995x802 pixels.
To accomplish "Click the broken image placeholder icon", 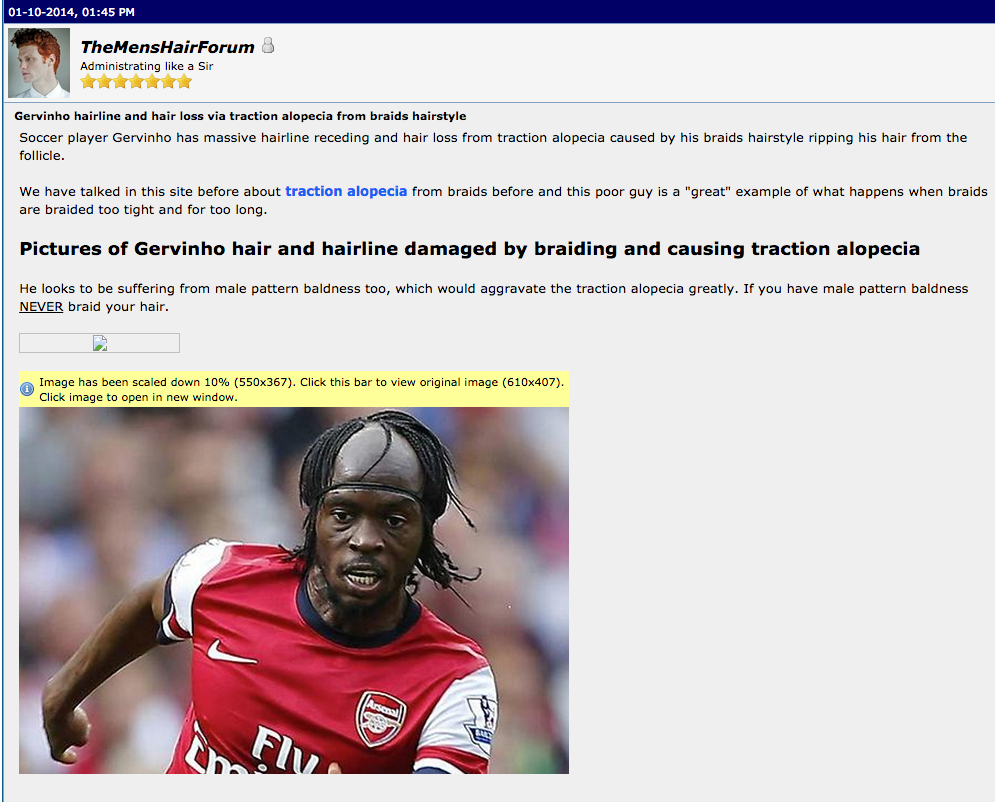I will point(100,343).
